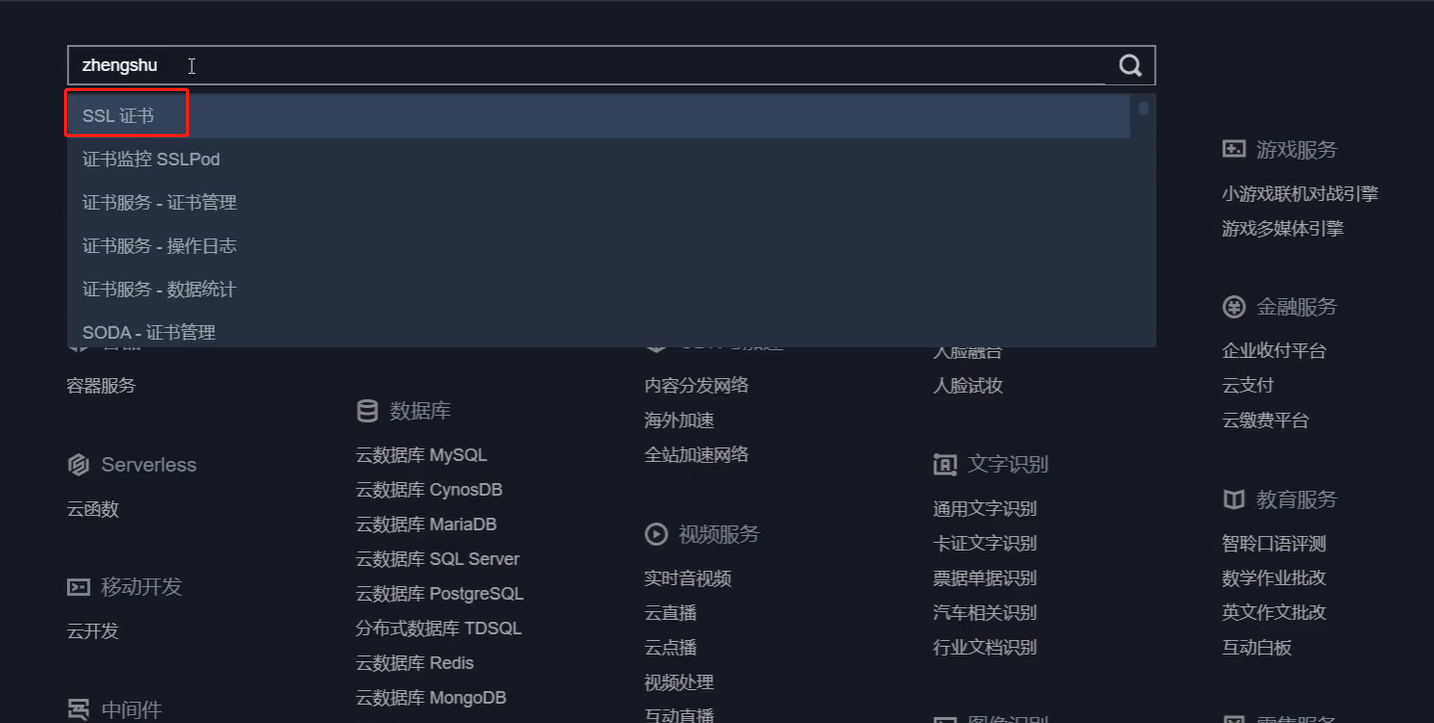Open 云数据库 MariaDB

pos(426,525)
